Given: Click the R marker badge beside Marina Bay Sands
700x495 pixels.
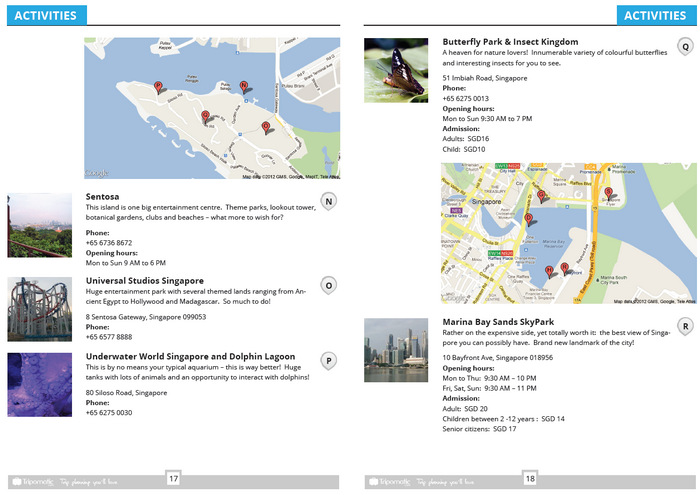Looking at the screenshot, I should click(x=685, y=327).
